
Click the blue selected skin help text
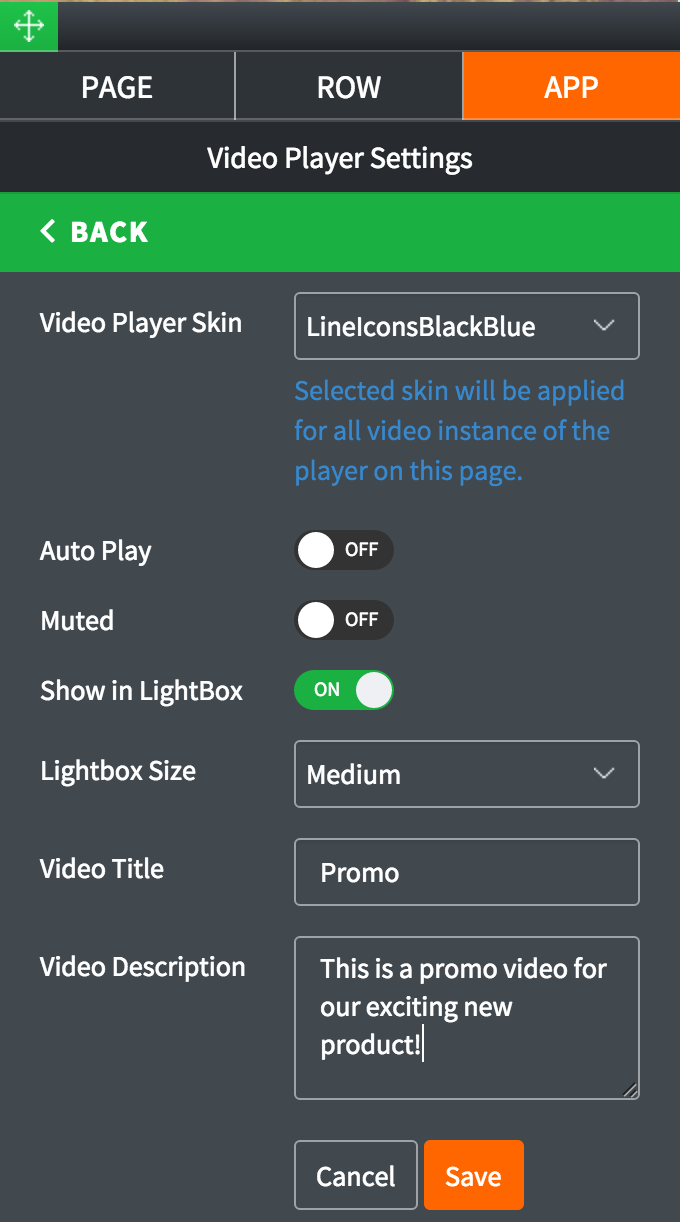pos(460,431)
